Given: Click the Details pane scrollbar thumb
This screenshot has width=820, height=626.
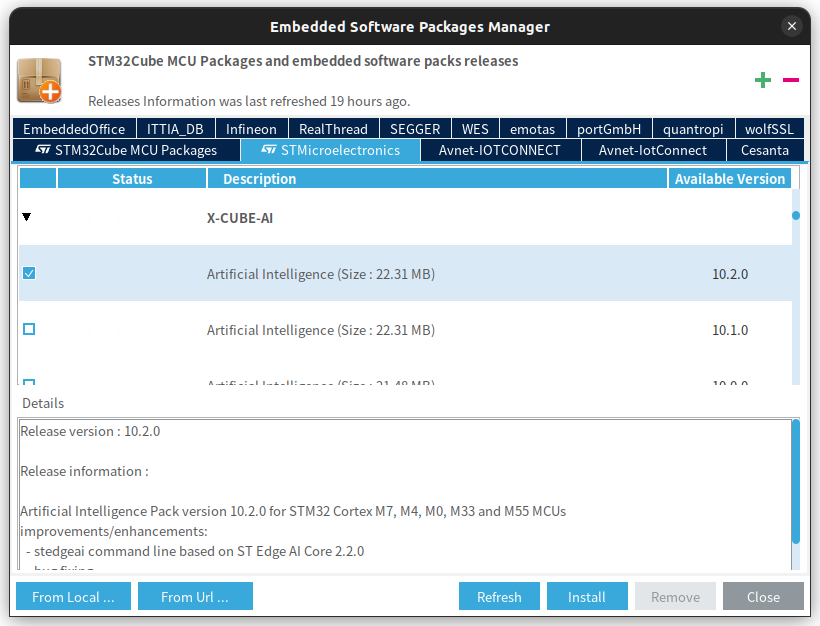Looking at the screenshot, I should [x=795, y=482].
